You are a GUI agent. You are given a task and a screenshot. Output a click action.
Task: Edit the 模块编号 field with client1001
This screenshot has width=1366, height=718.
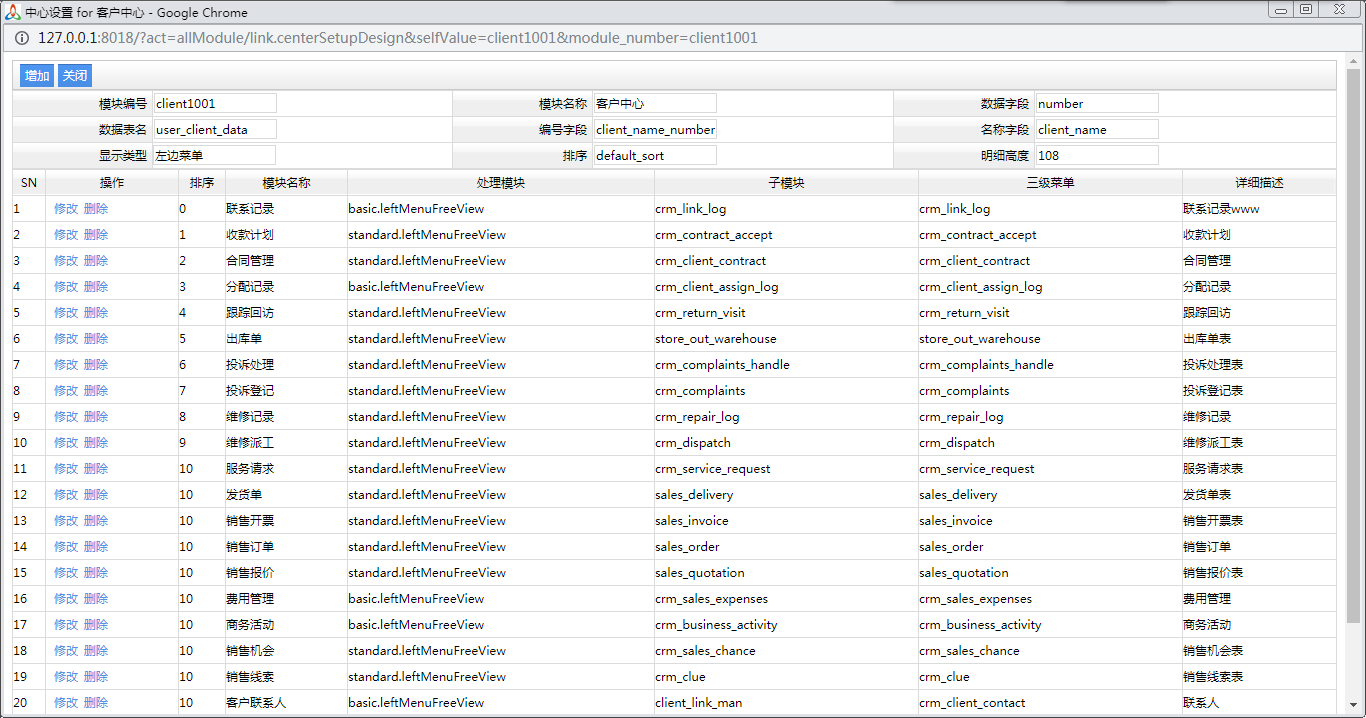tap(215, 103)
